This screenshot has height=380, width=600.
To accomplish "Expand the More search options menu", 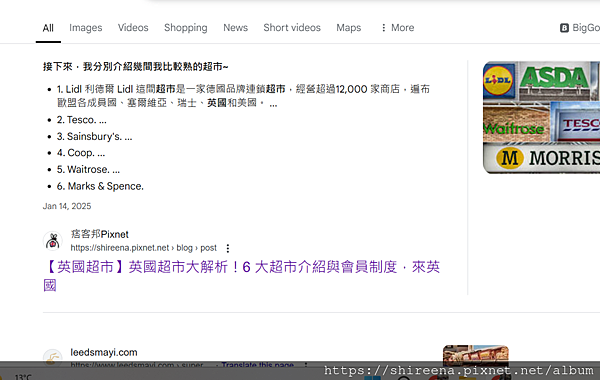I will pyautogui.click(x=398, y=28).
